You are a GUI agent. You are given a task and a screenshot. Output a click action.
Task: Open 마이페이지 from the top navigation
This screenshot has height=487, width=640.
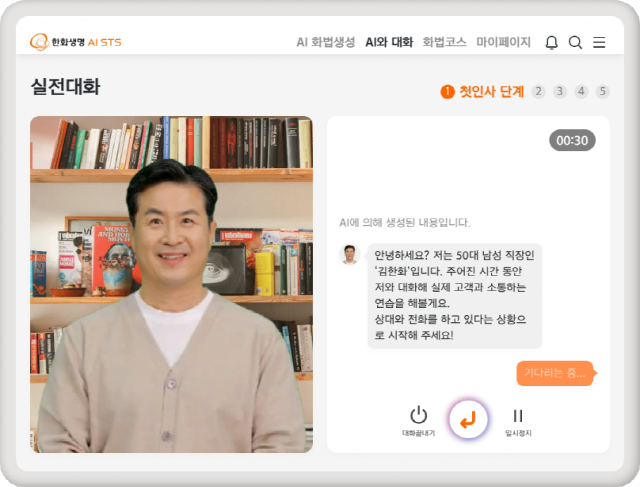click(503, 42)
